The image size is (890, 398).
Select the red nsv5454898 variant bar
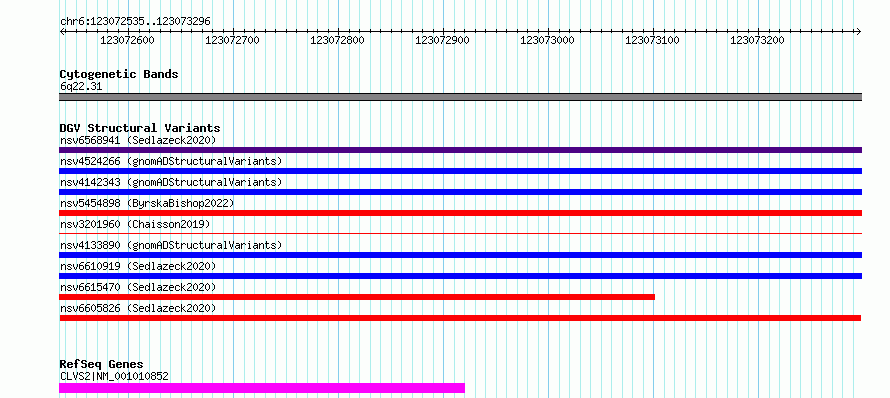click(x=460, y=213)
